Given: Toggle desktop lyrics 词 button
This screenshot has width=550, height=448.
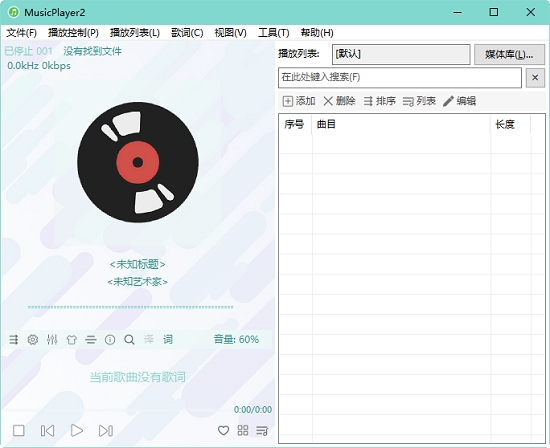Looking at the screenshot, I should pyautogui.click(x=168, y=339).
